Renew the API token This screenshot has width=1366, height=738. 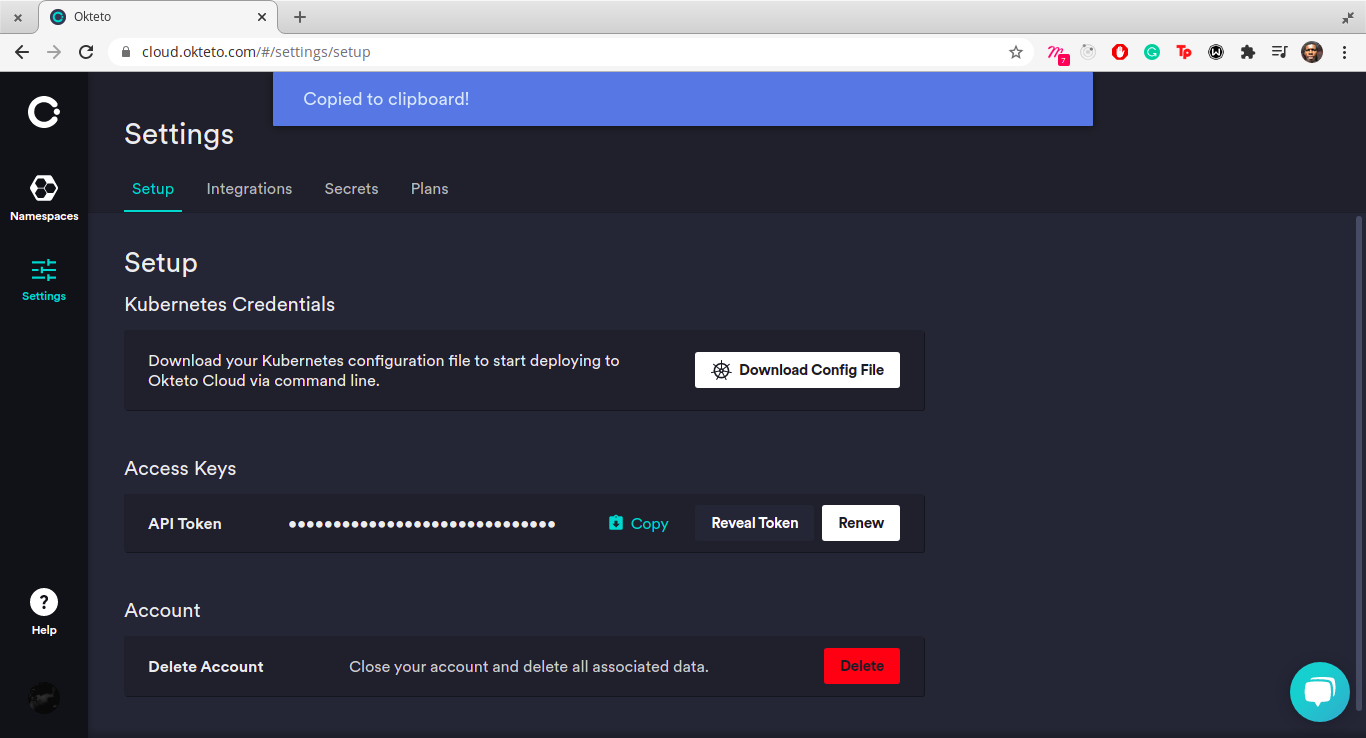(861, 523)
